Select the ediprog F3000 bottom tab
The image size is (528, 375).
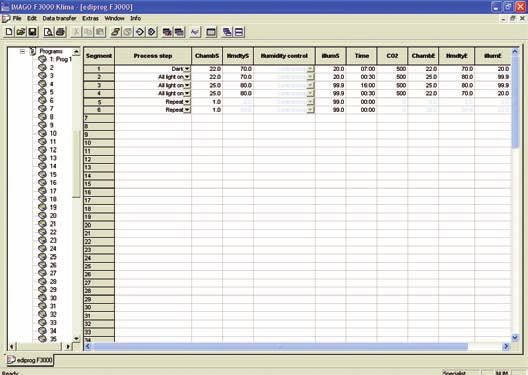point(30,360)
